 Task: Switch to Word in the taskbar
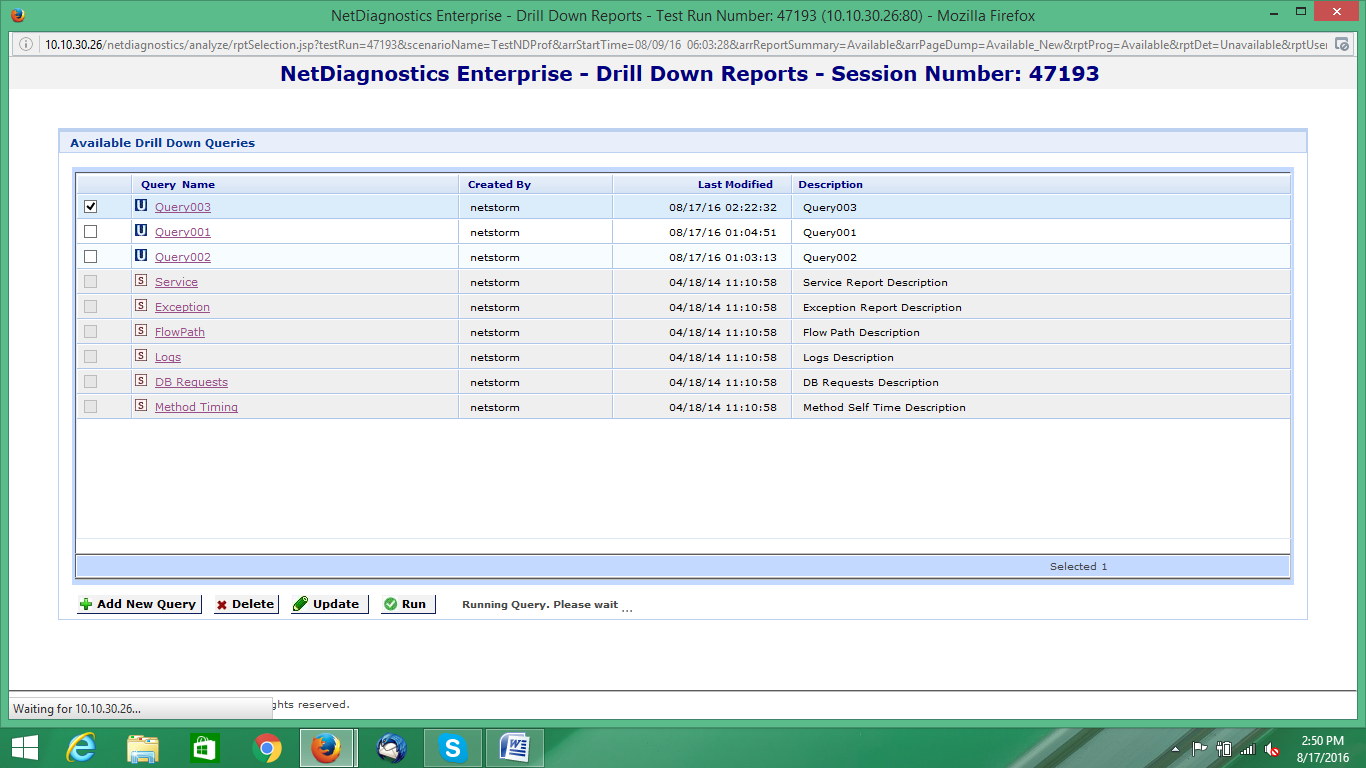point(515,748)
